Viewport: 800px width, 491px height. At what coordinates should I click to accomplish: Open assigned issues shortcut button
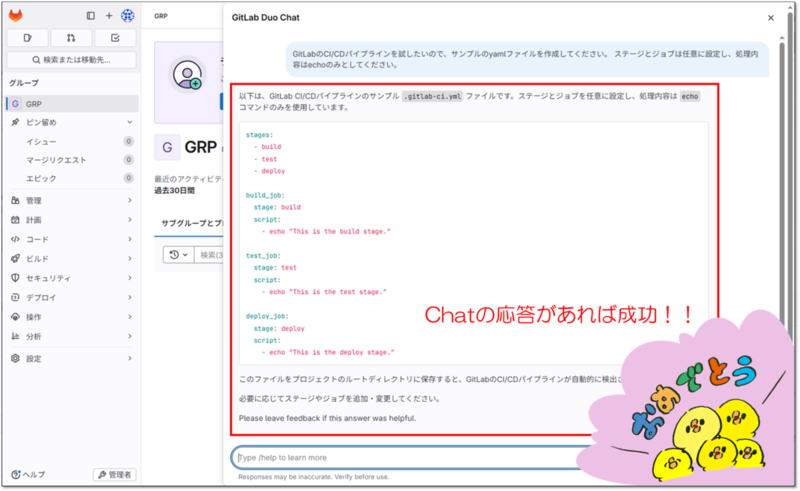[28, 38]
